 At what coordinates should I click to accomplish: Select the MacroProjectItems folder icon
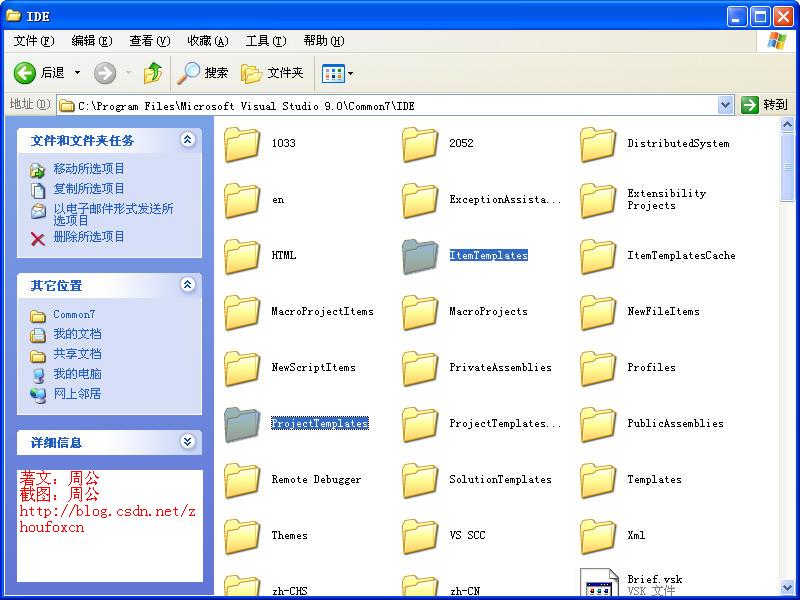(242, 313)
